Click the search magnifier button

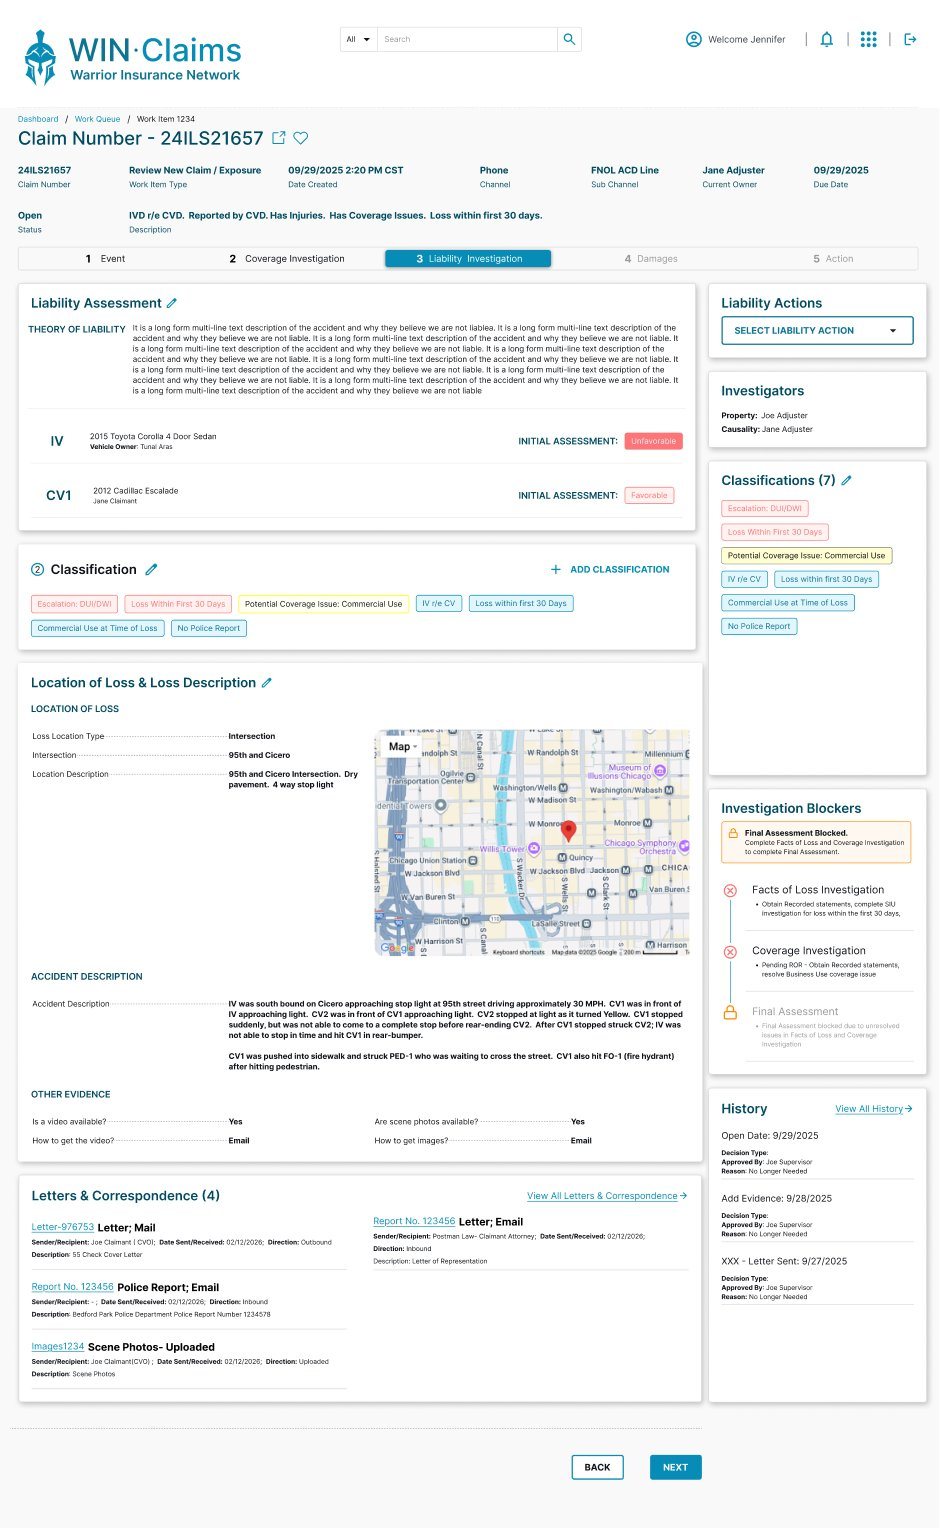(569, 39)
